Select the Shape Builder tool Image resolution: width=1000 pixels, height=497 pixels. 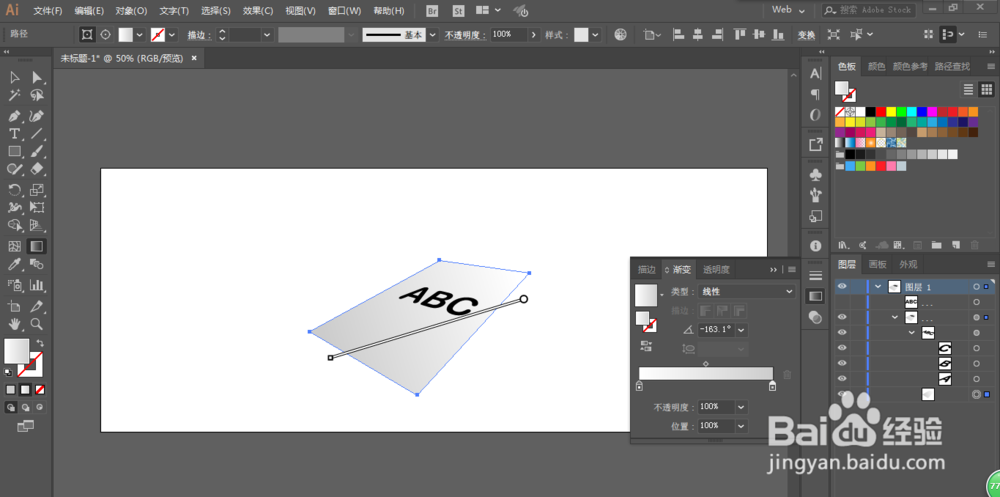coord(15,225)
